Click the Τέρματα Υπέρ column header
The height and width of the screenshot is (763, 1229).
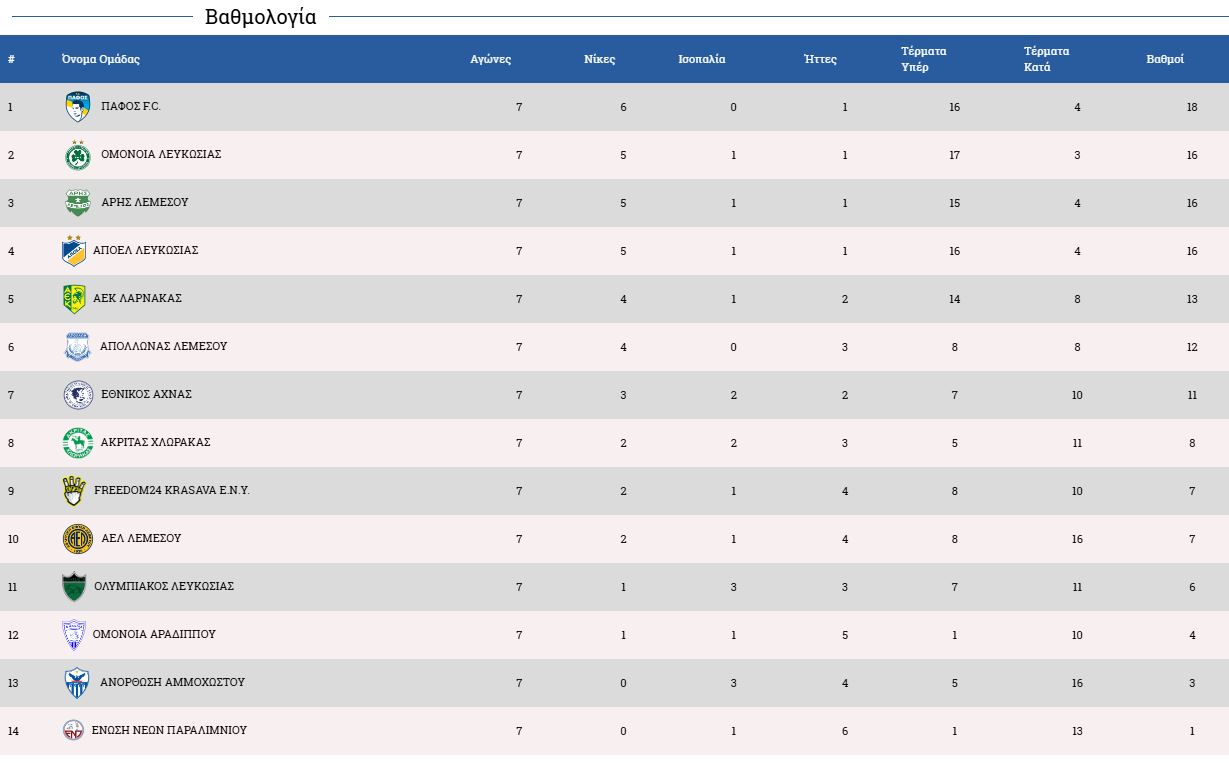point(924,59)
